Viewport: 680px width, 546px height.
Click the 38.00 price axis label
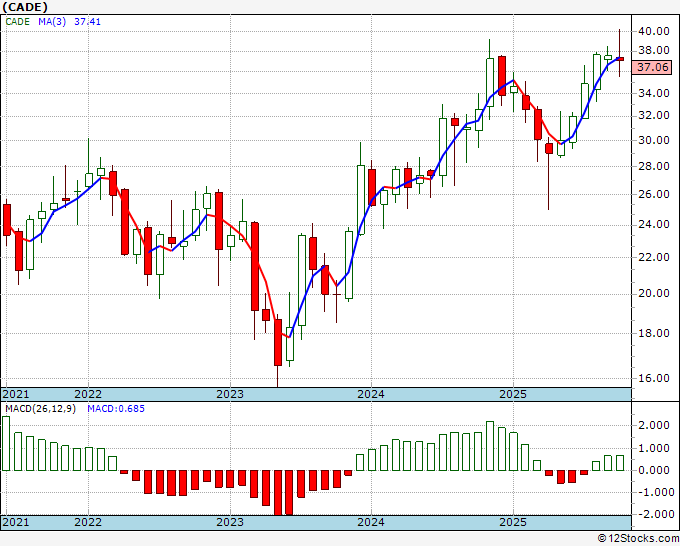coord(653,51)
